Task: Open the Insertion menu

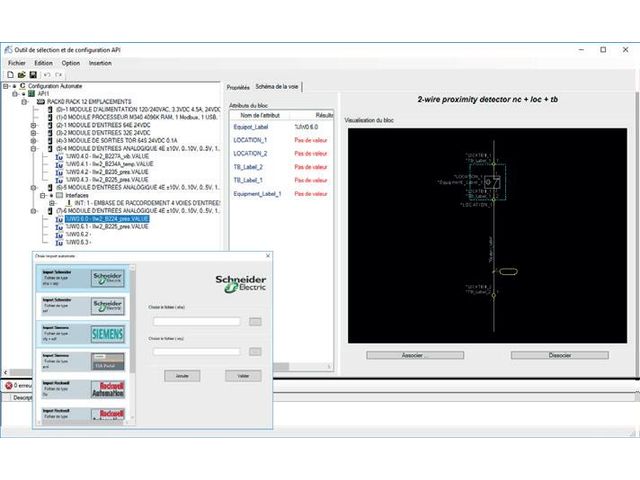Action: point(100,63)
